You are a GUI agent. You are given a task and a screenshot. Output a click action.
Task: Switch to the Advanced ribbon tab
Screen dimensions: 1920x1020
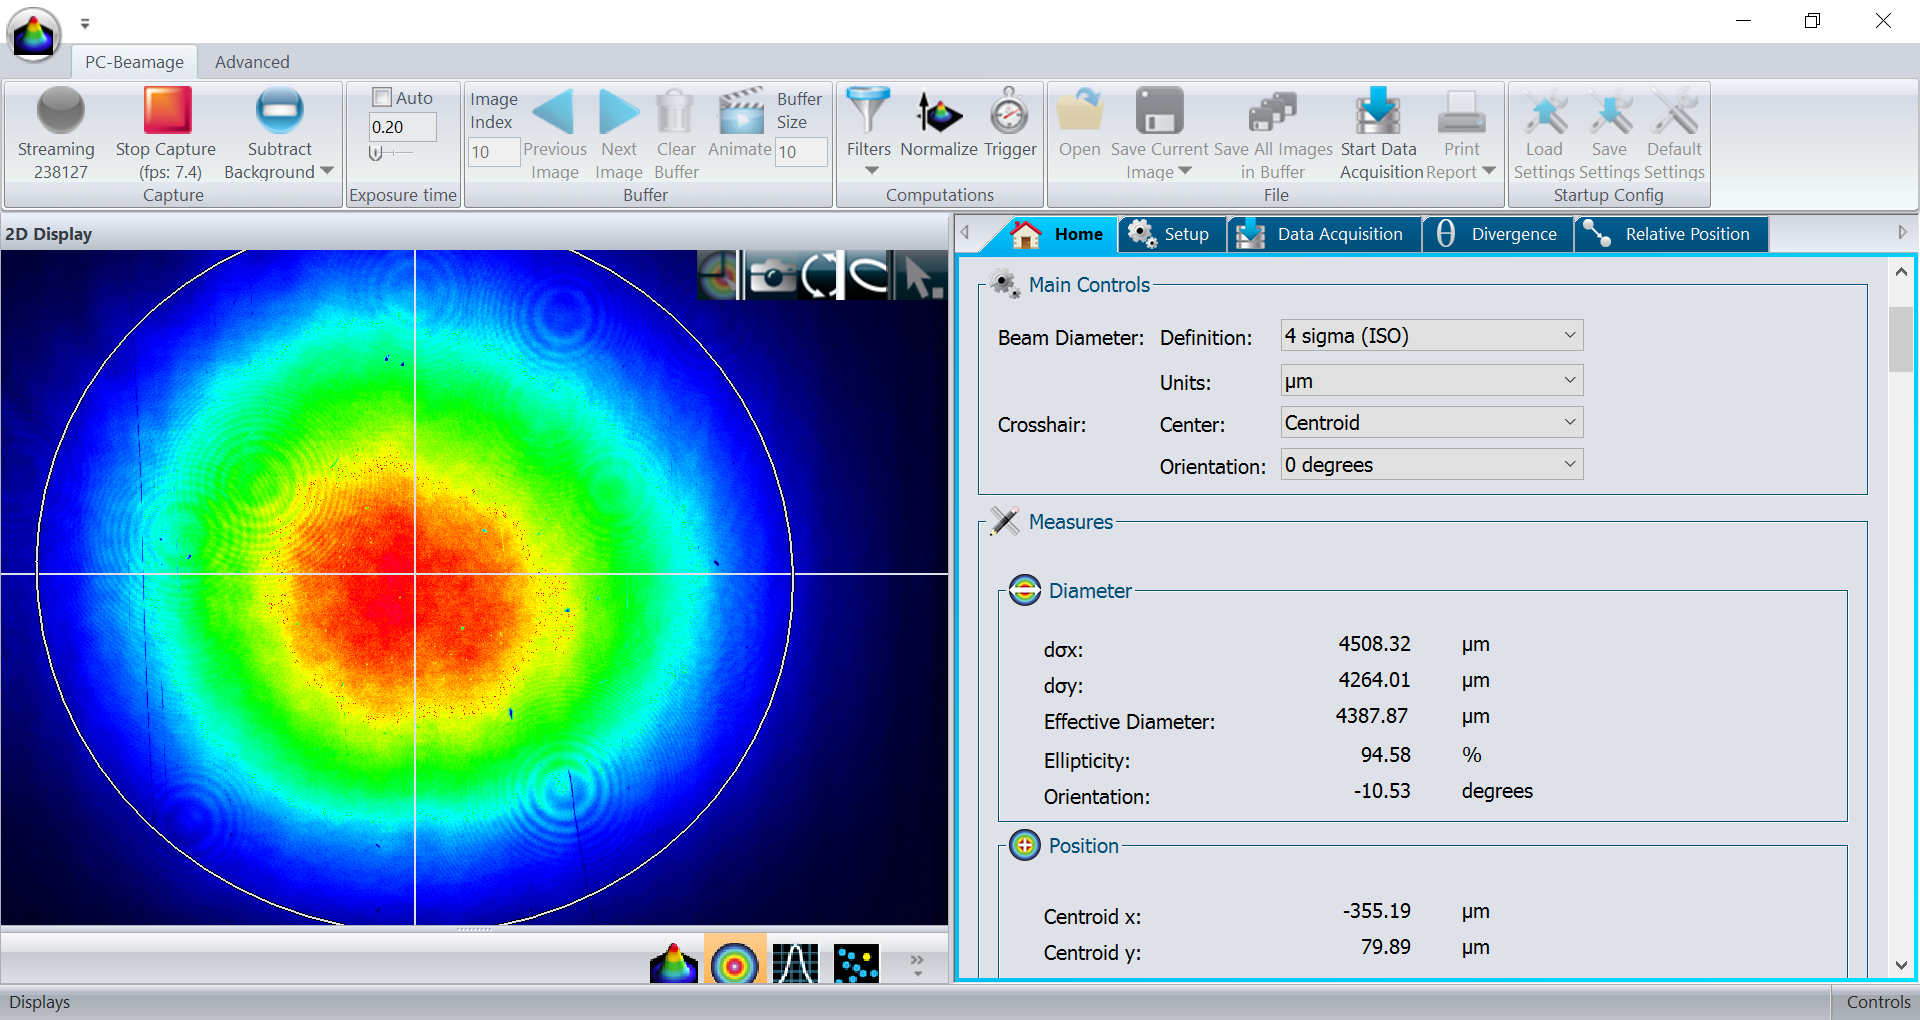(x=252, y=62)
